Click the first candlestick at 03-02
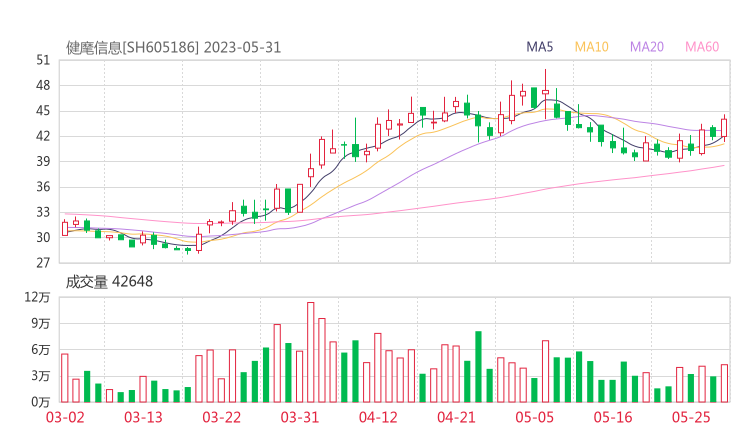This screenshot has height=440, width=740. tap(65, 228)
